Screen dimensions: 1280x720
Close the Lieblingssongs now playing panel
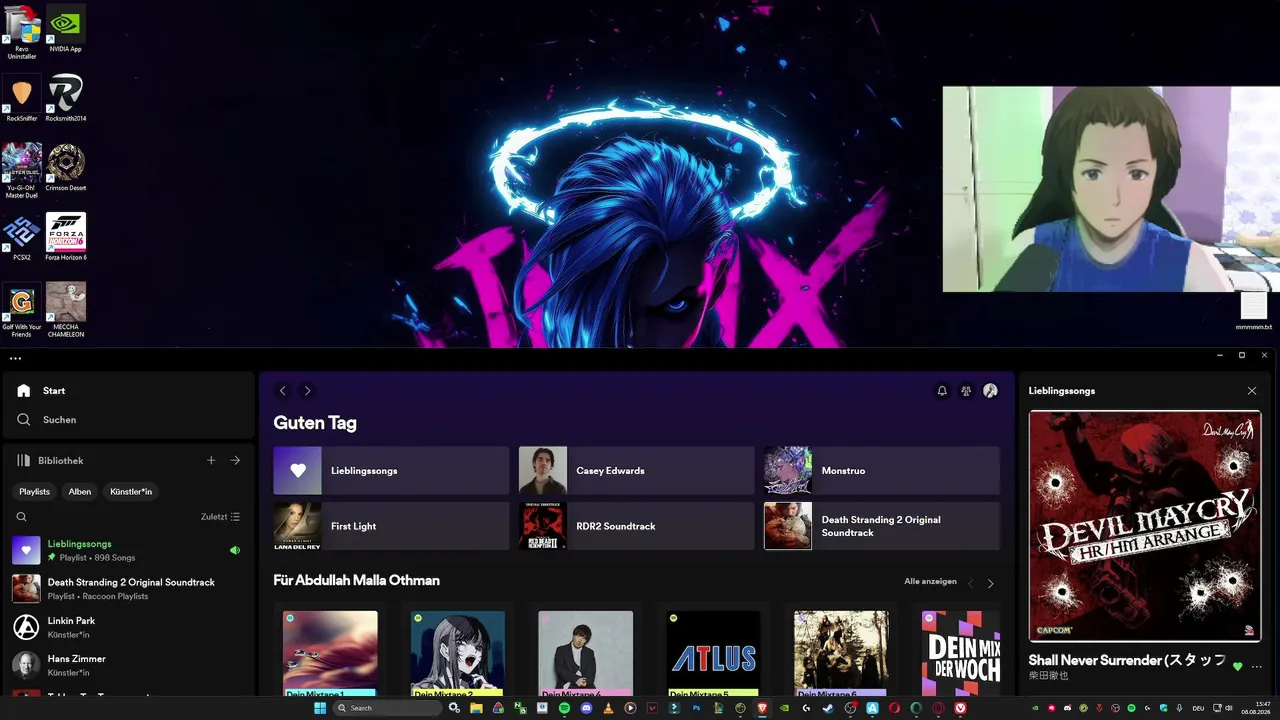(1252, 391)
